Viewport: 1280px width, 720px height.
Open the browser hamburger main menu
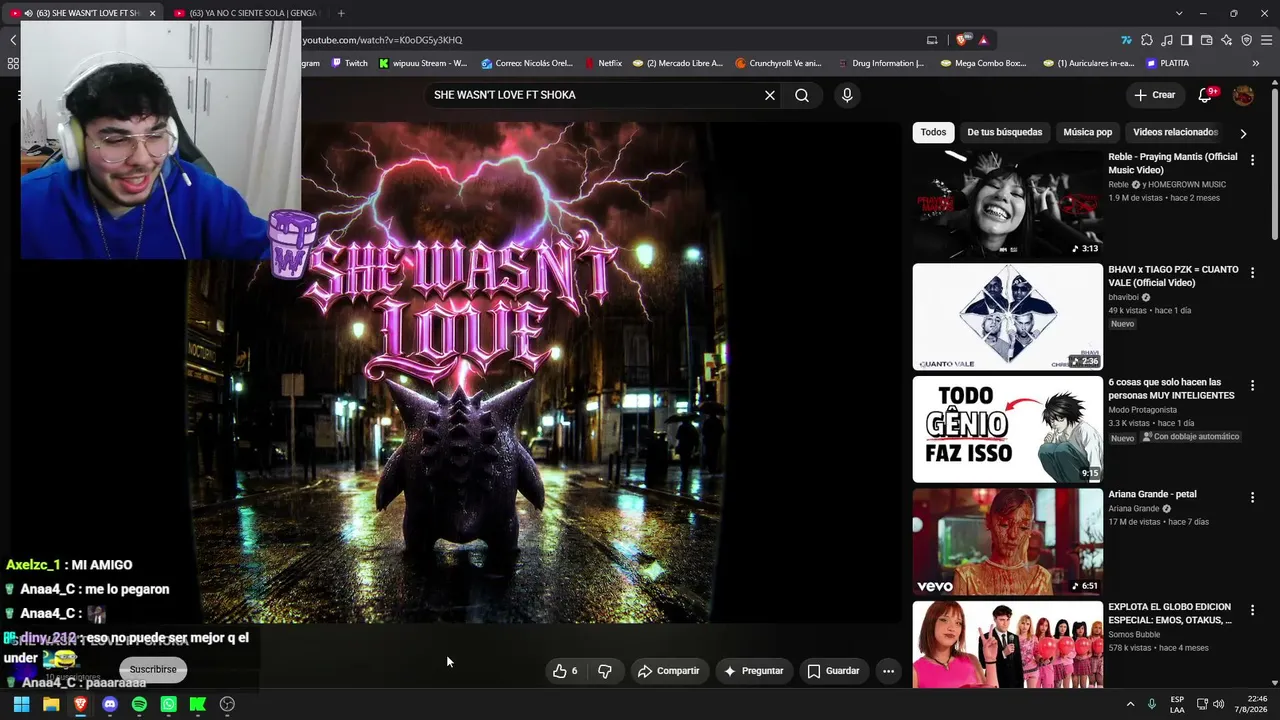[1266, 40]
